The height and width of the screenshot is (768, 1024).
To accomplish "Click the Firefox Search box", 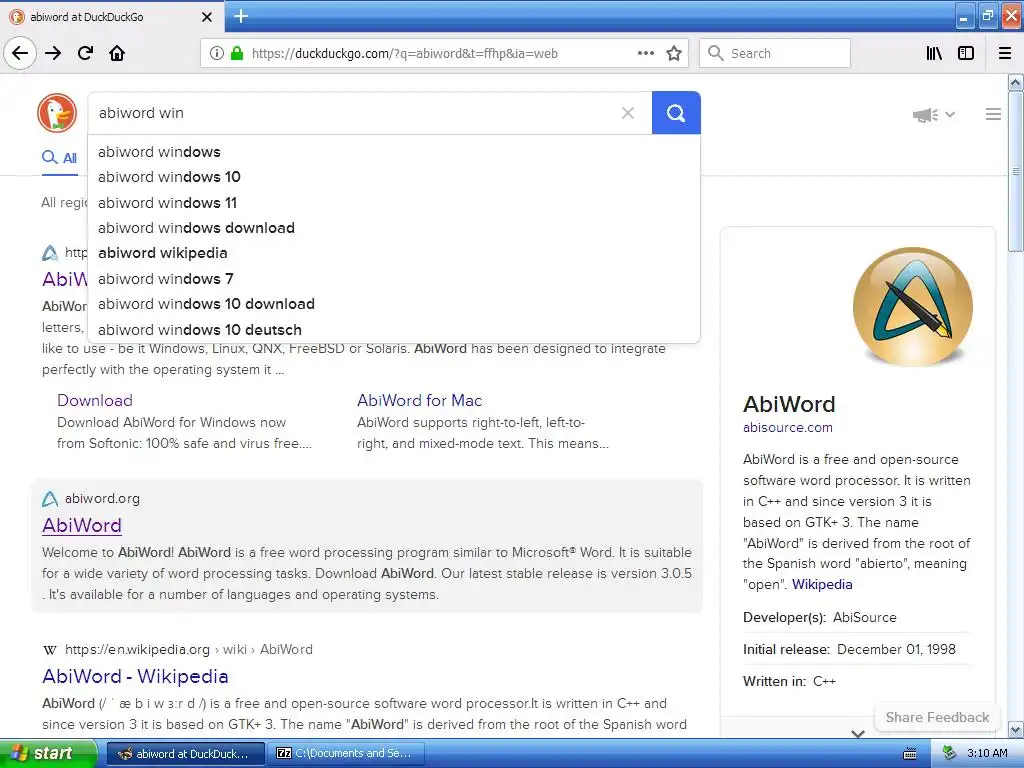I will (x=775, y=53).
